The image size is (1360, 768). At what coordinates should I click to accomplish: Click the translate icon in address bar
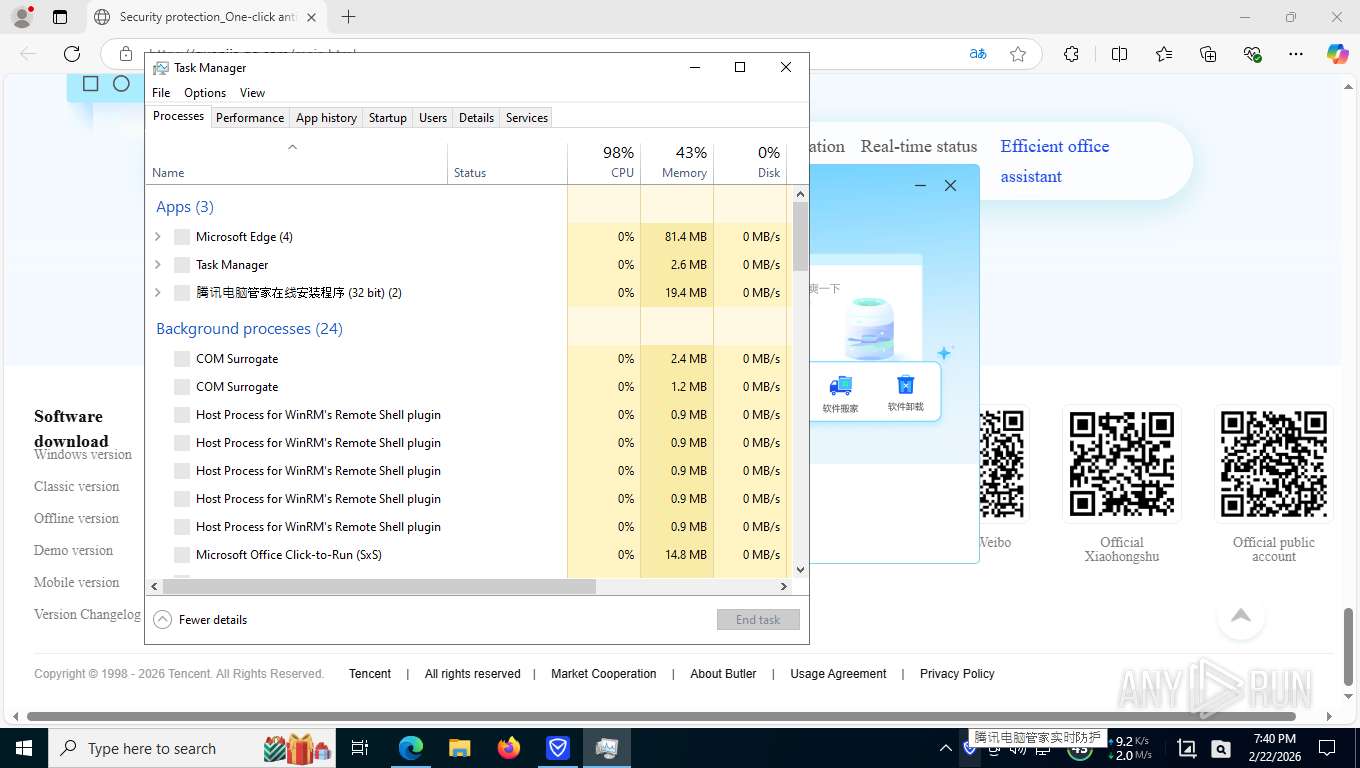click(978, 54)
